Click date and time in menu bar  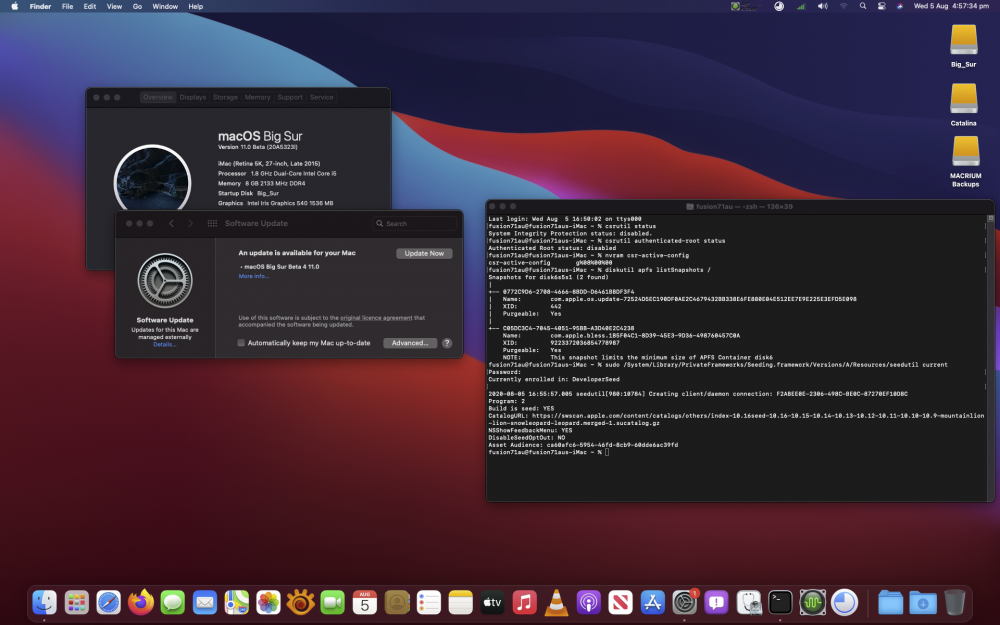[951, 6]
